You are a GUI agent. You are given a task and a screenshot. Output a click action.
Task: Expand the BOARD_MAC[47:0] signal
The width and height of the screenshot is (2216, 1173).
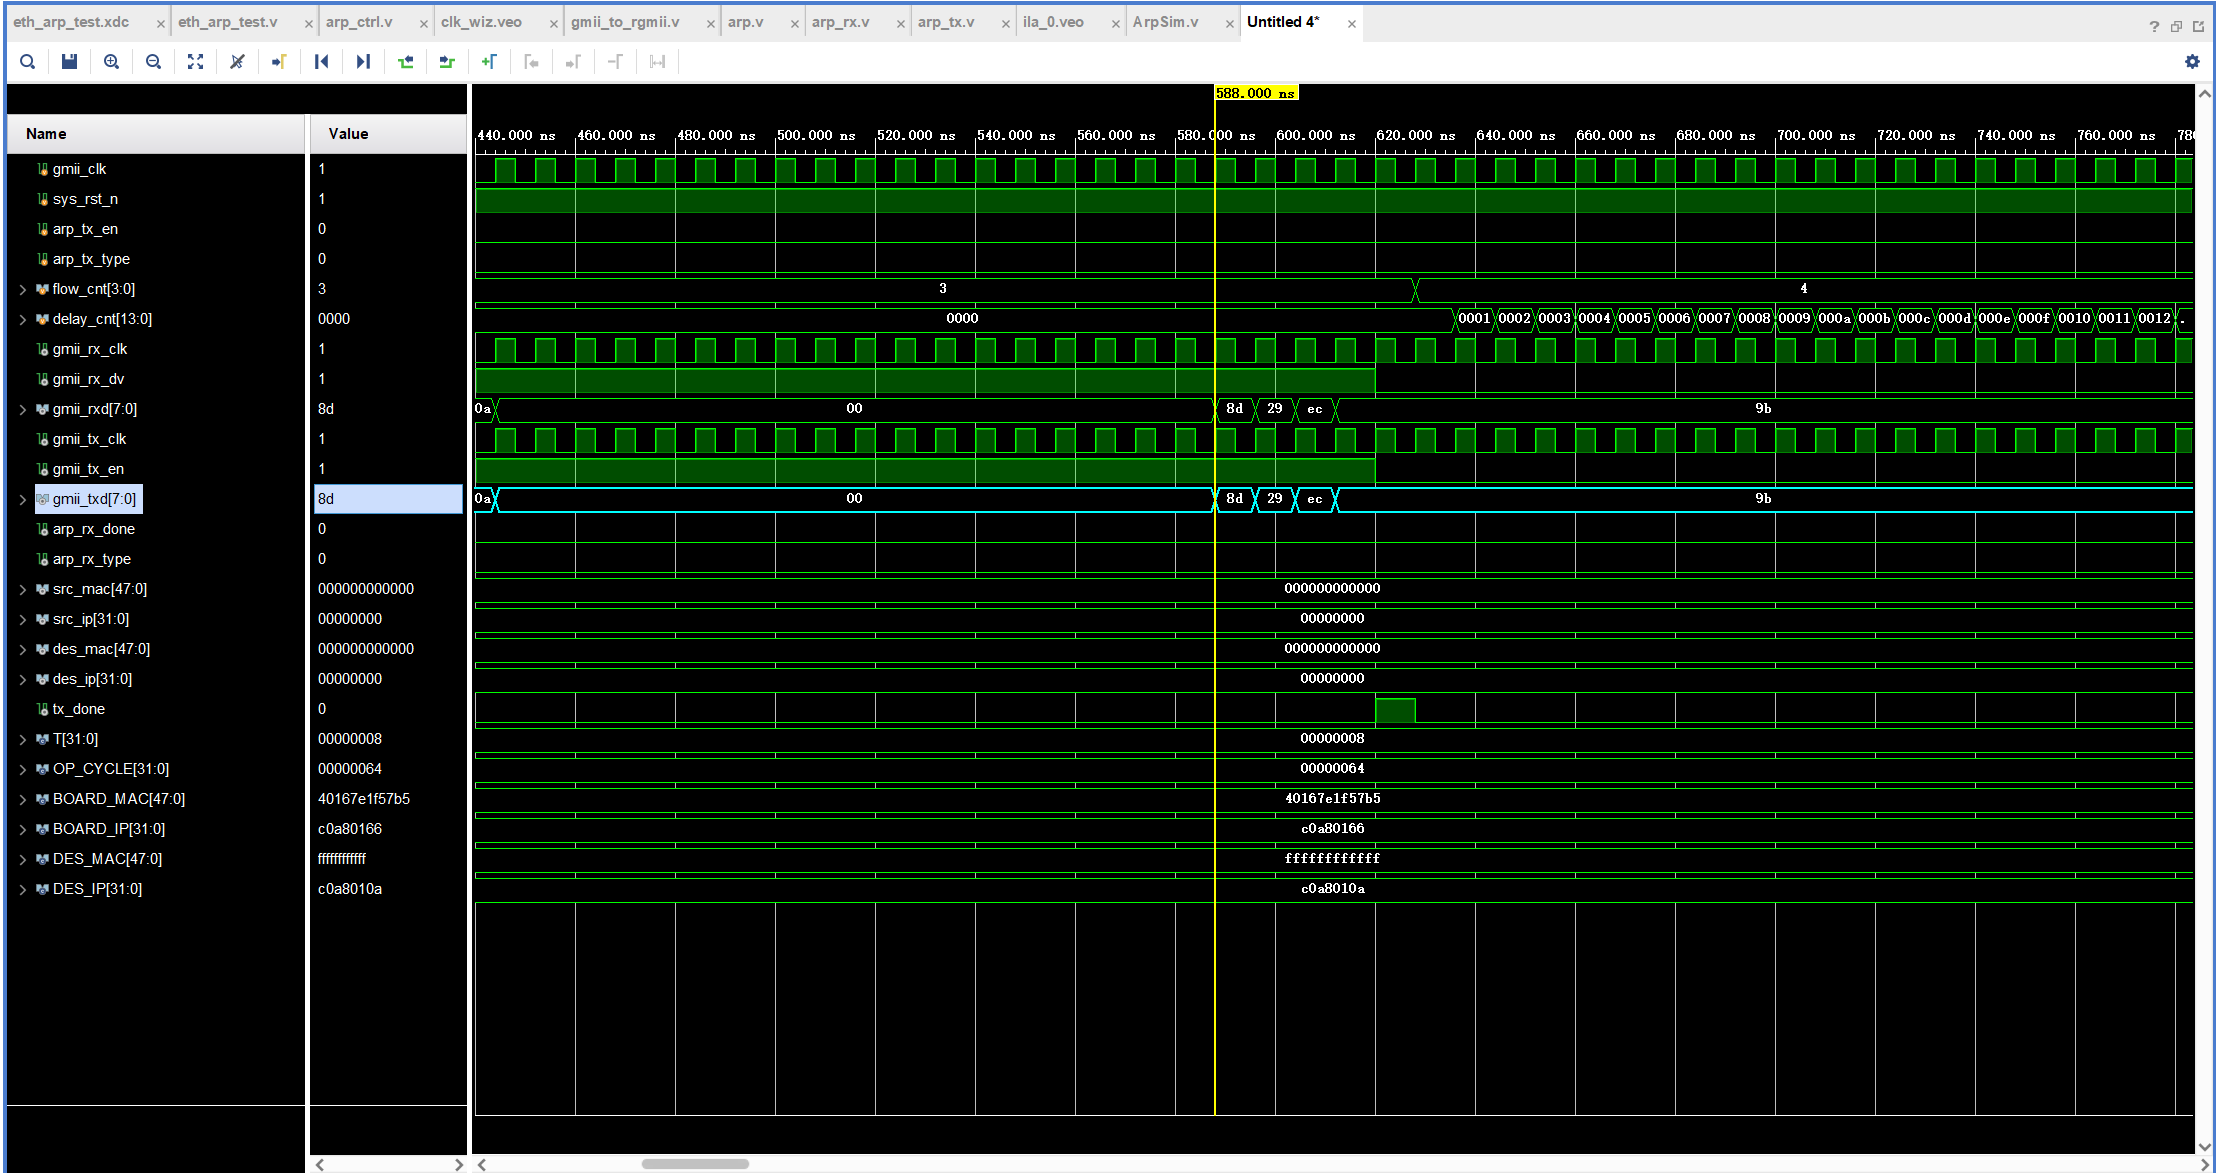click(x=23, y=799)
